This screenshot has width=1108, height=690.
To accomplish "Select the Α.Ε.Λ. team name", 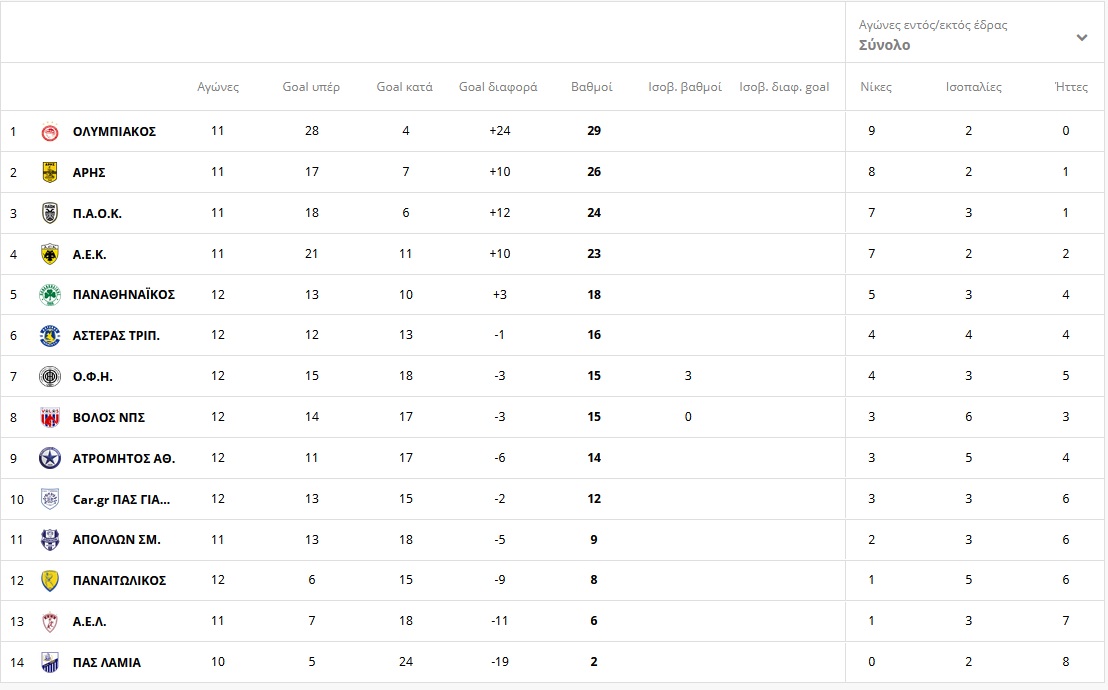I will 89,621.
